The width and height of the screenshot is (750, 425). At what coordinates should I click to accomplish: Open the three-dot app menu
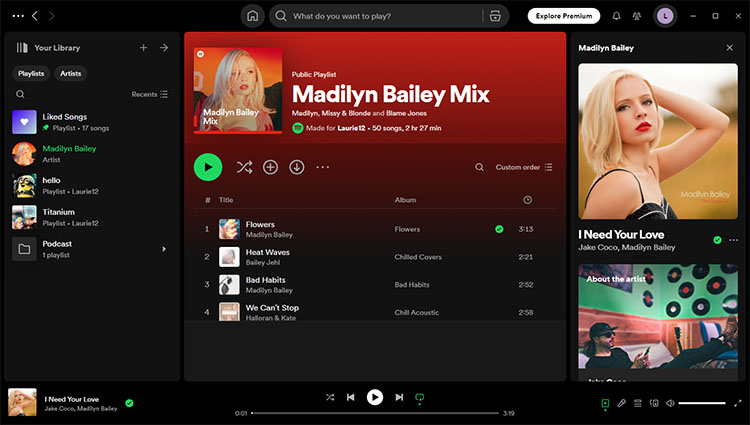pyautogui.click(x=18, y=16)
